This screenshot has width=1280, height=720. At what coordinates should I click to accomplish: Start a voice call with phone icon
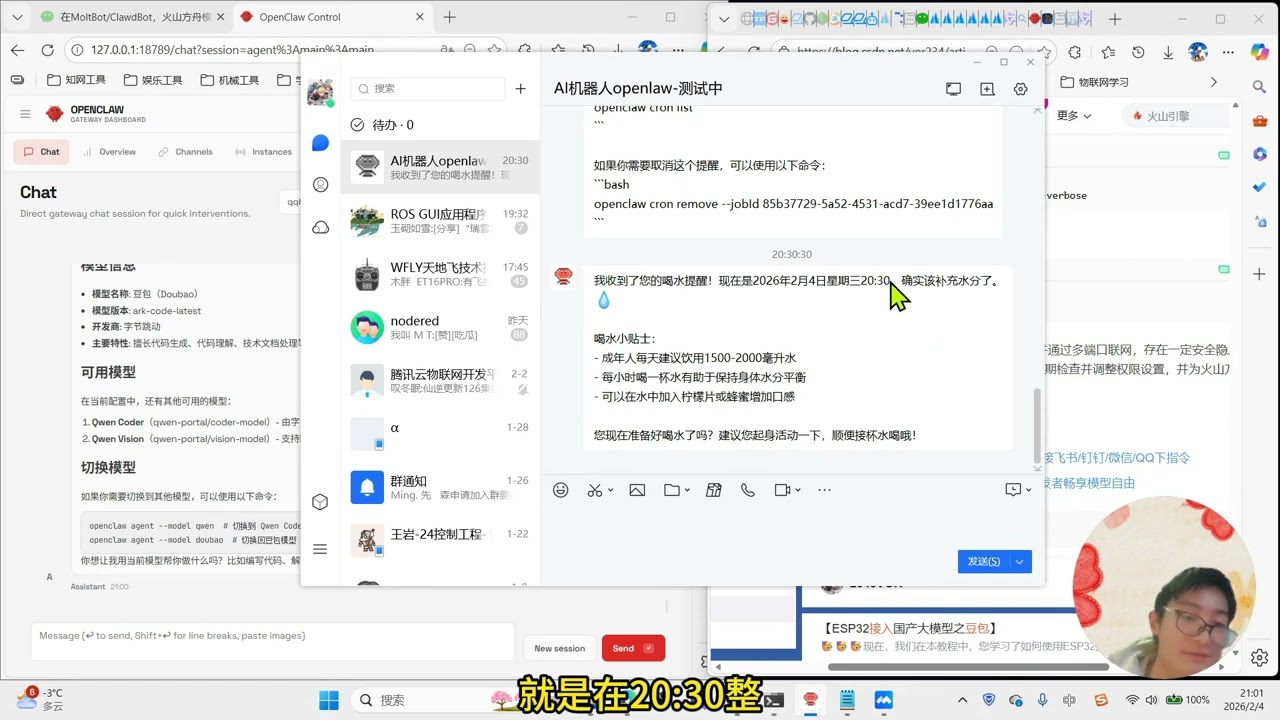[748, 490]
